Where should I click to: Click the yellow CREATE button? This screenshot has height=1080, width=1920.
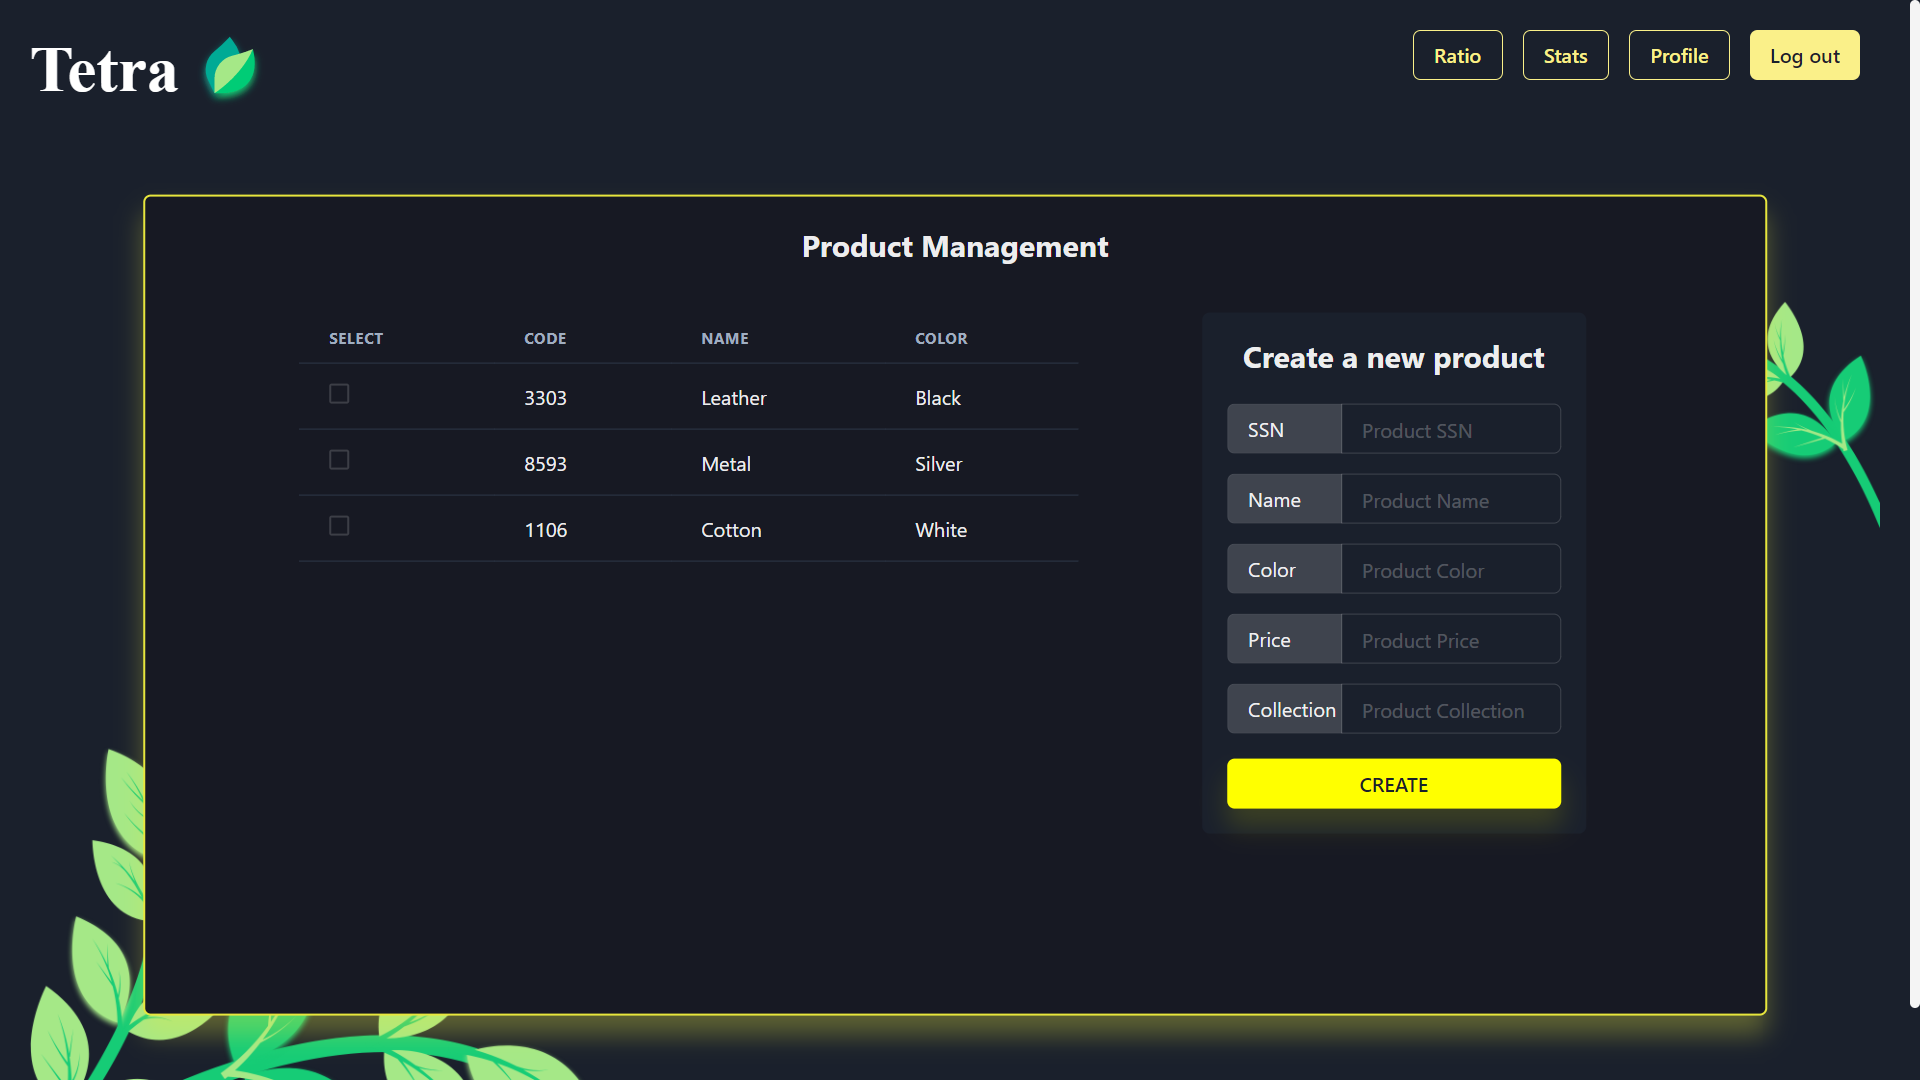click(1393, 784)
